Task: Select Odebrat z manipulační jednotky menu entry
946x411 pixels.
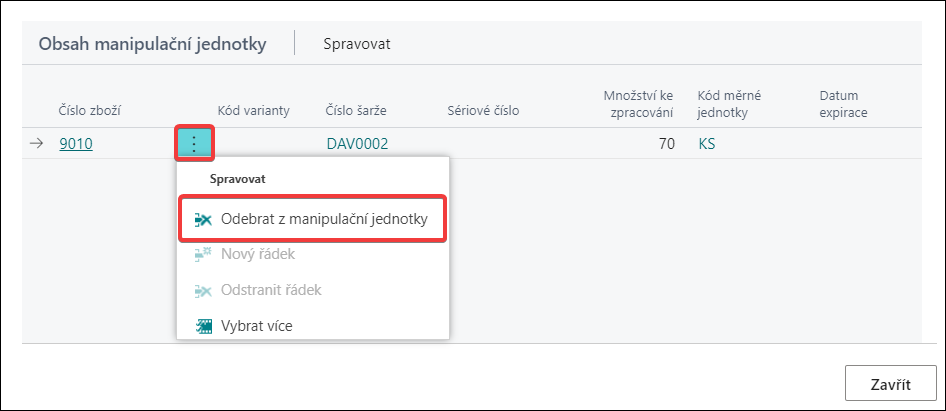Action: click(x=313, y=219)
